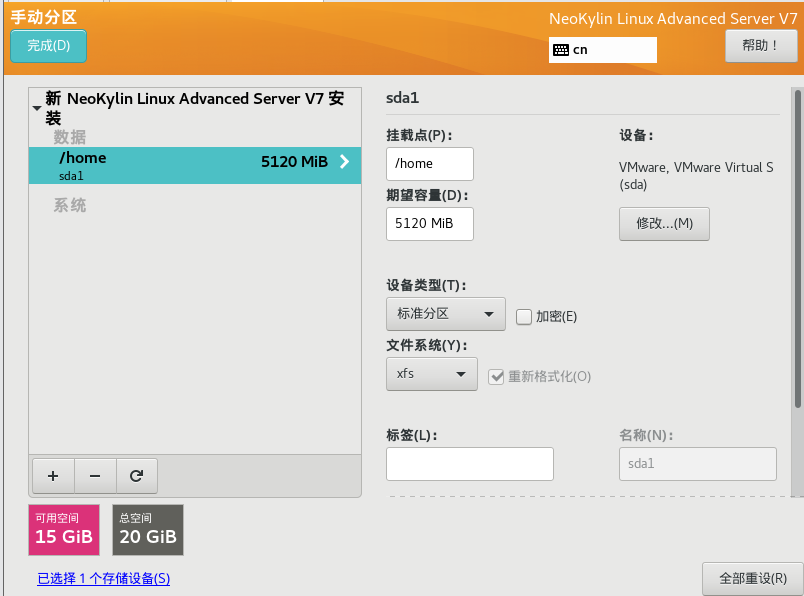Click the 手动分区 title text
This screenshot has height=596, width=804.
[44, 17]
